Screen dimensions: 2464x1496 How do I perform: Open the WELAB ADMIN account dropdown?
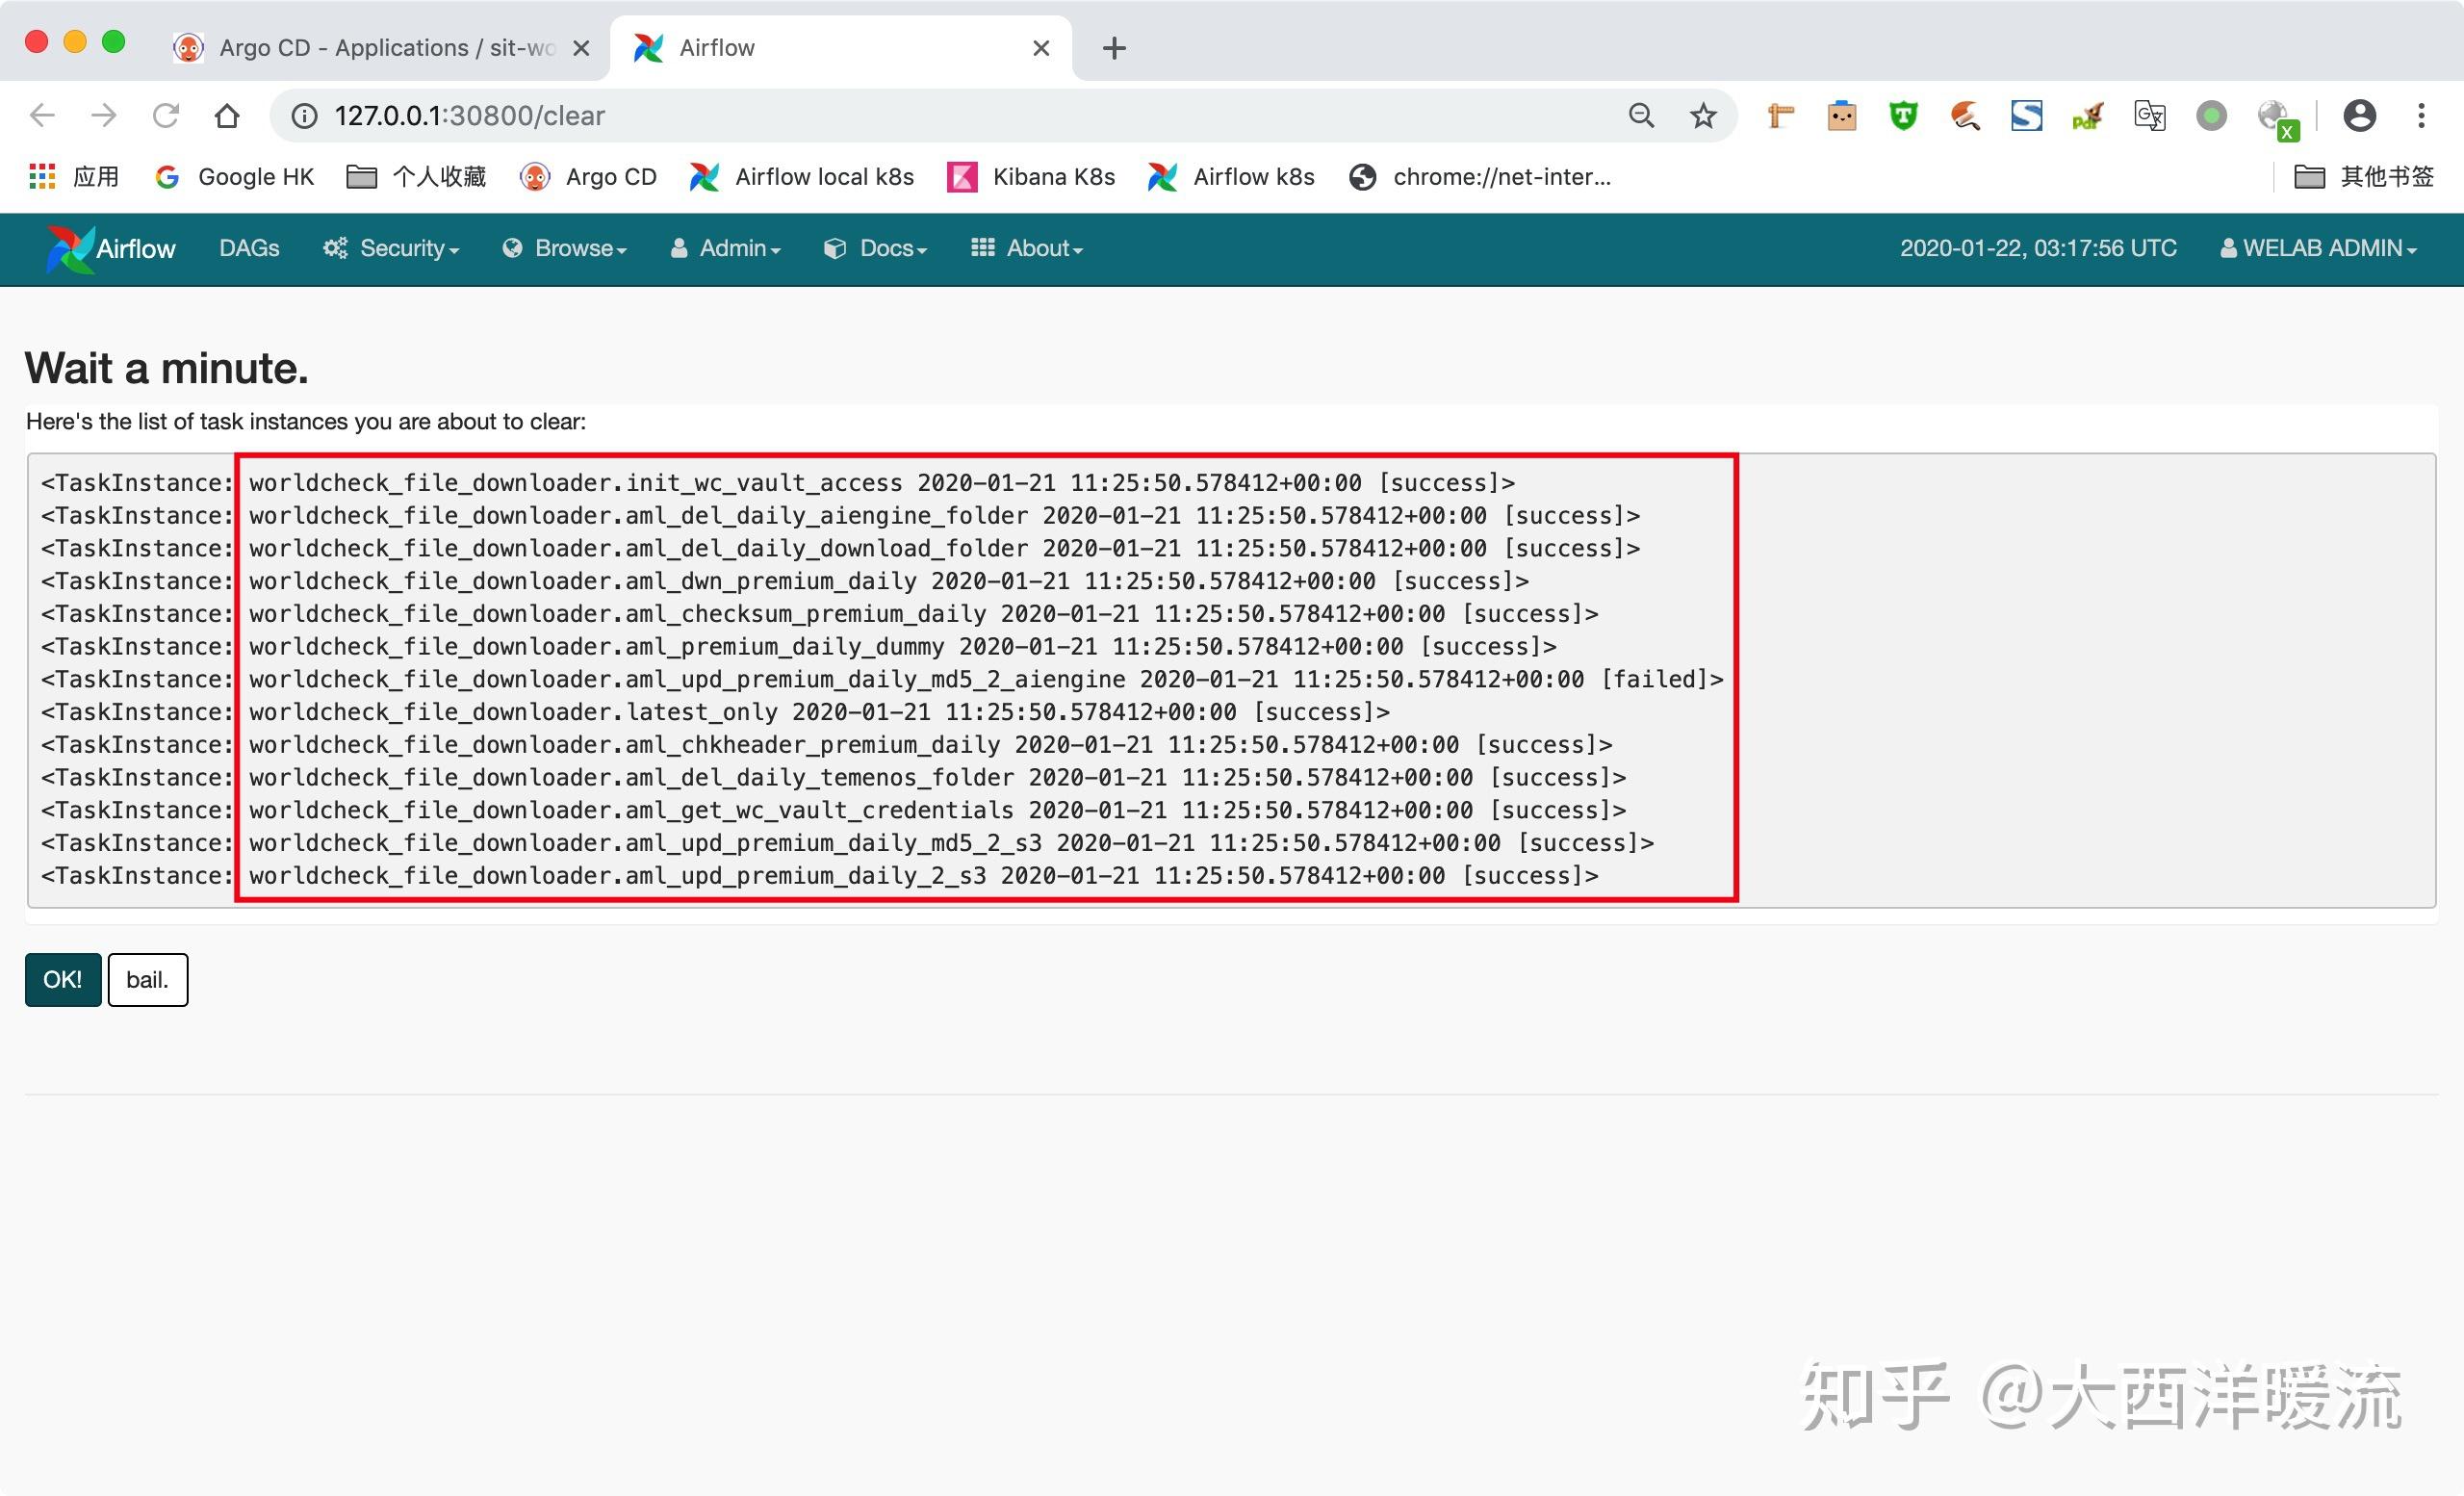click(2318, 248)
